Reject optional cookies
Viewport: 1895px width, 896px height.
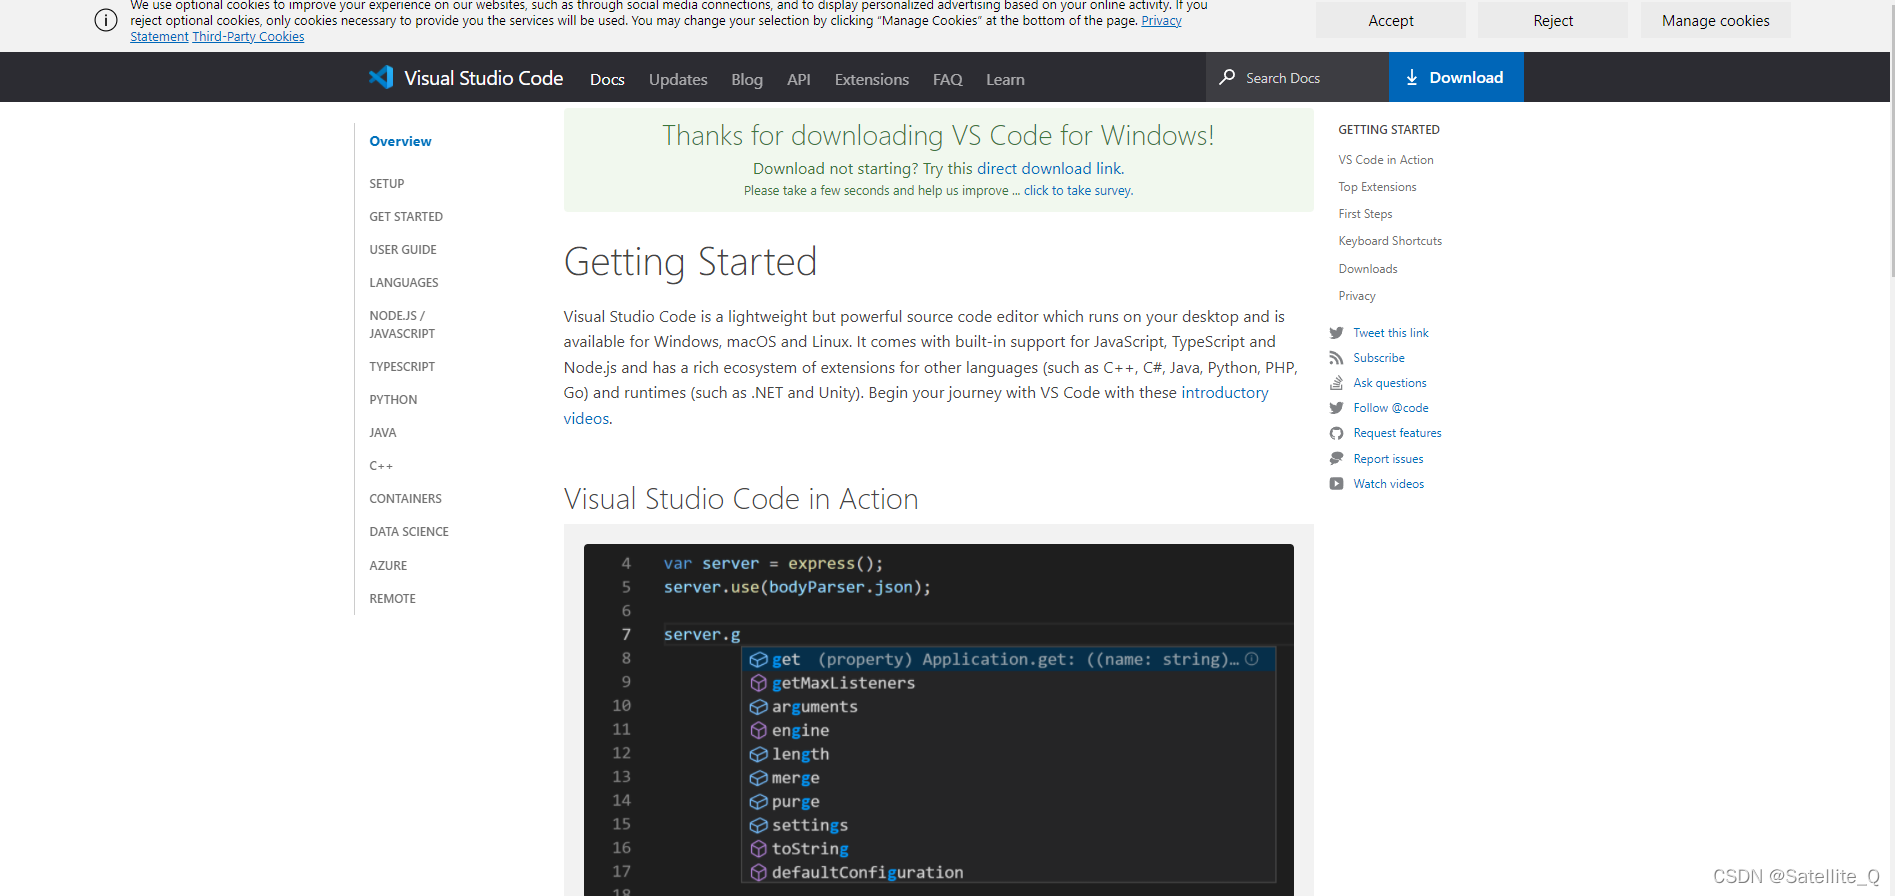(x=1553, y=20)
